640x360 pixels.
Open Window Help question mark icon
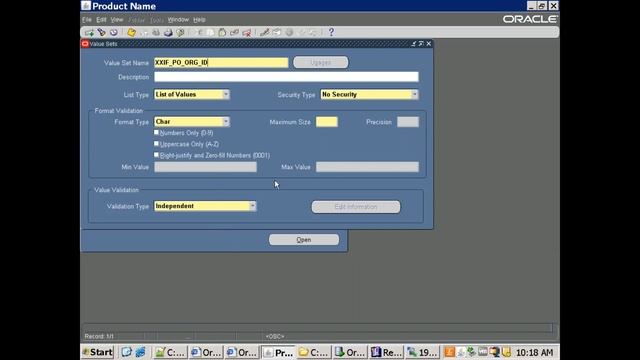(331, 32)
